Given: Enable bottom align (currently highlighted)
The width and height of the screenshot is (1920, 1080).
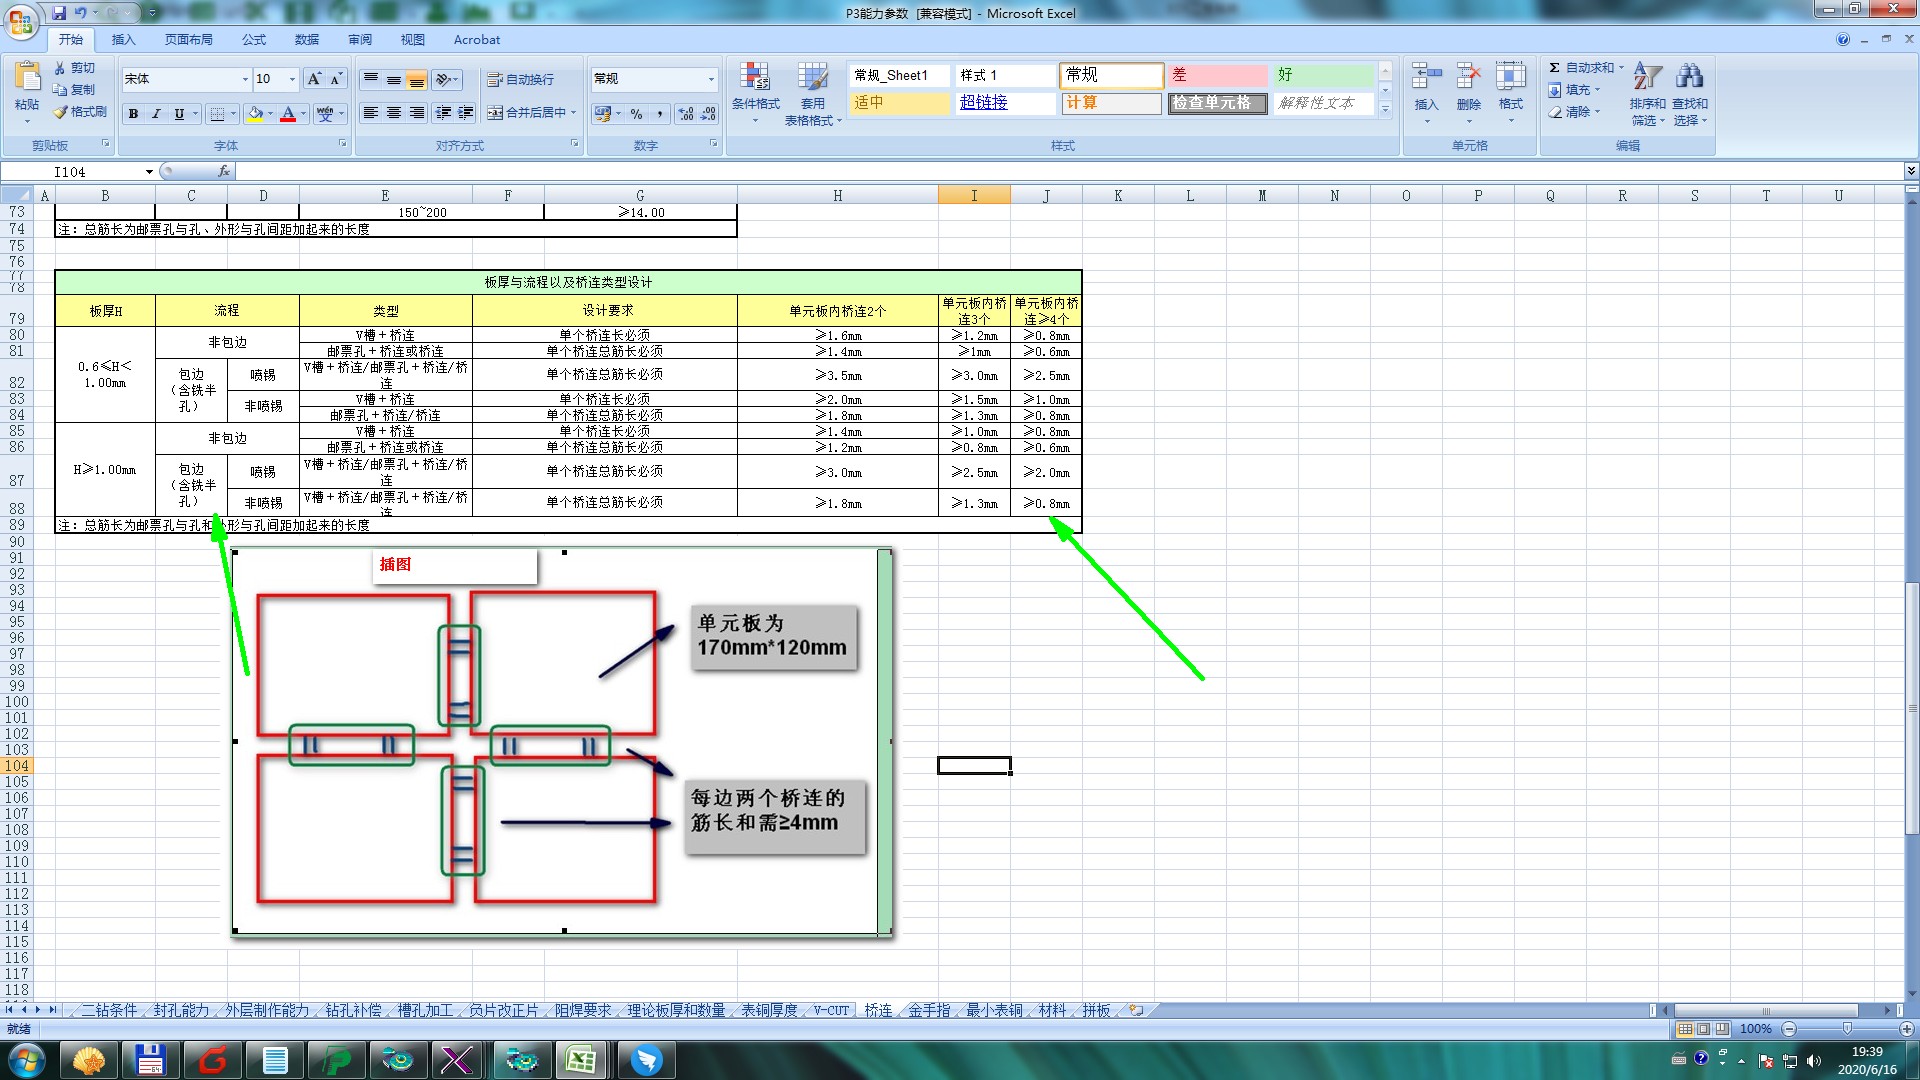Looking at the screenshot, I should pos(417,79).
